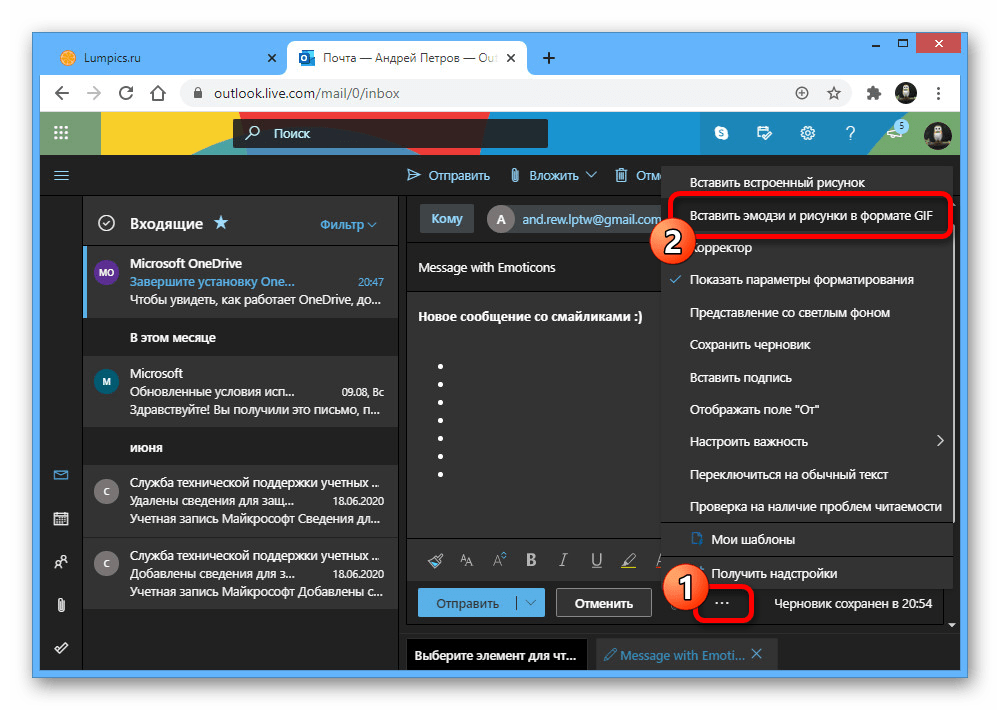Open Outlook settings gear
The width and height of the screenshot is (1000, 710).
click(x=807, y=133)
